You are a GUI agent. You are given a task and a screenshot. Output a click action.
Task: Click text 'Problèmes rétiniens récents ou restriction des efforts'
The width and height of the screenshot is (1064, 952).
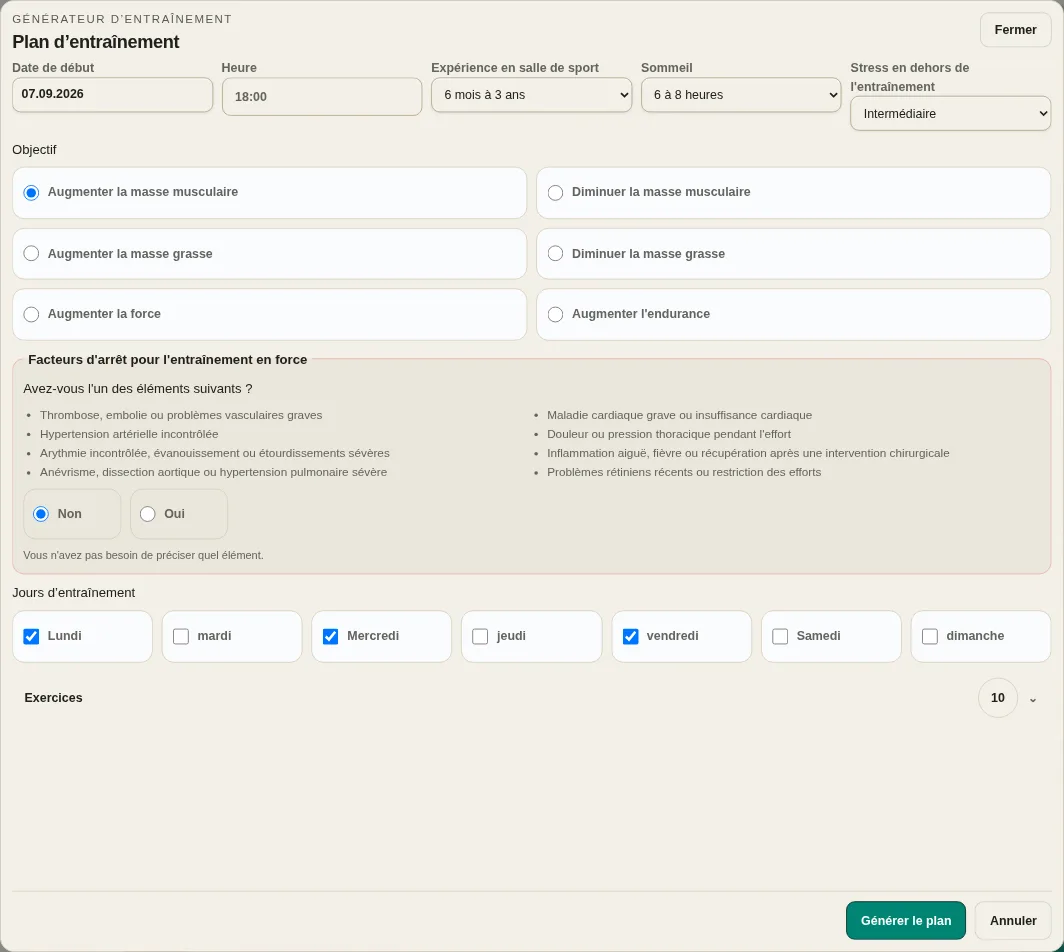coord(684,472)
